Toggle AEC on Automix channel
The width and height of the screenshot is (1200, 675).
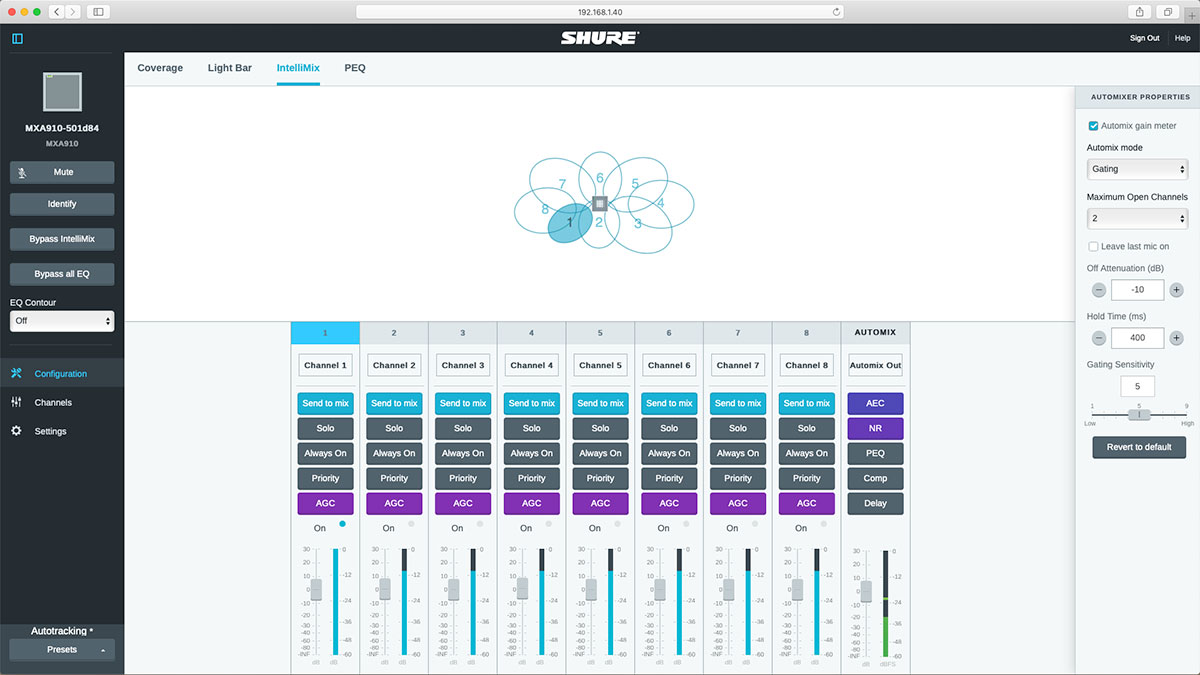pyautogui.click(x=875, y=403)
